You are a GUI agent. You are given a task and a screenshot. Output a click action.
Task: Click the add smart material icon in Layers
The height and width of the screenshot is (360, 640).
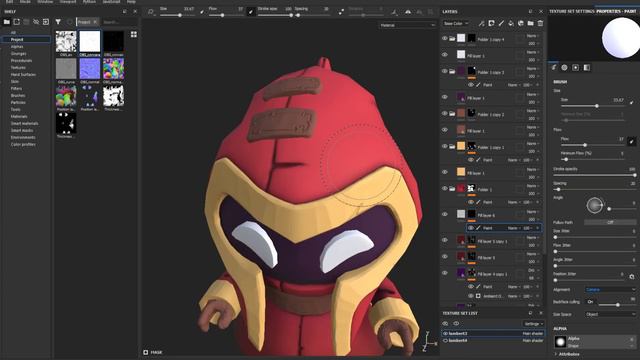(x=521, y=24)
